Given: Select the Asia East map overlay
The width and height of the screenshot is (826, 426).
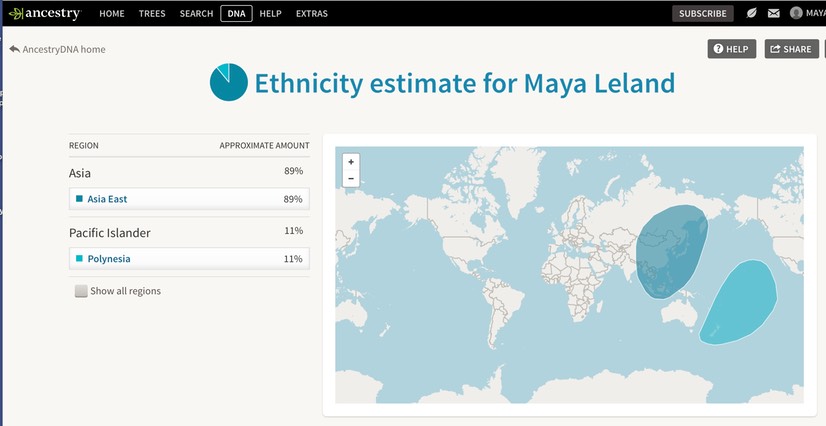Looking at the screenshot, I should (x=672, y=250).
